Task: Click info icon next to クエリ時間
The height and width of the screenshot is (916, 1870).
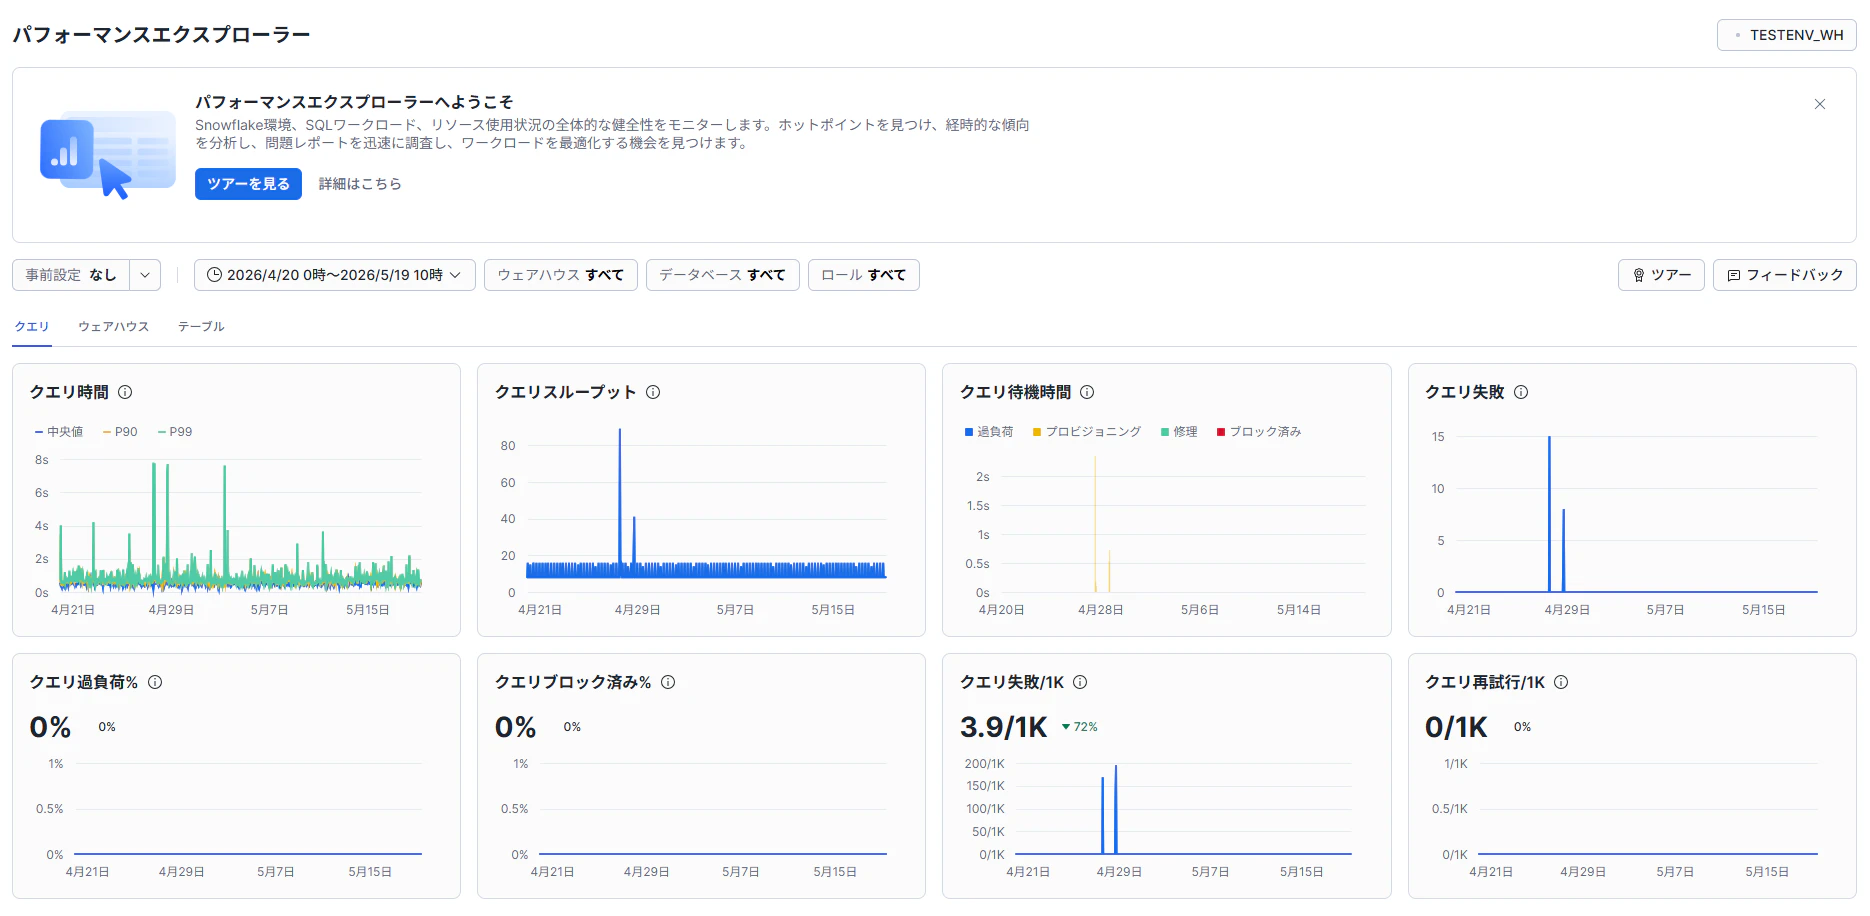Action: click(125, 392)
